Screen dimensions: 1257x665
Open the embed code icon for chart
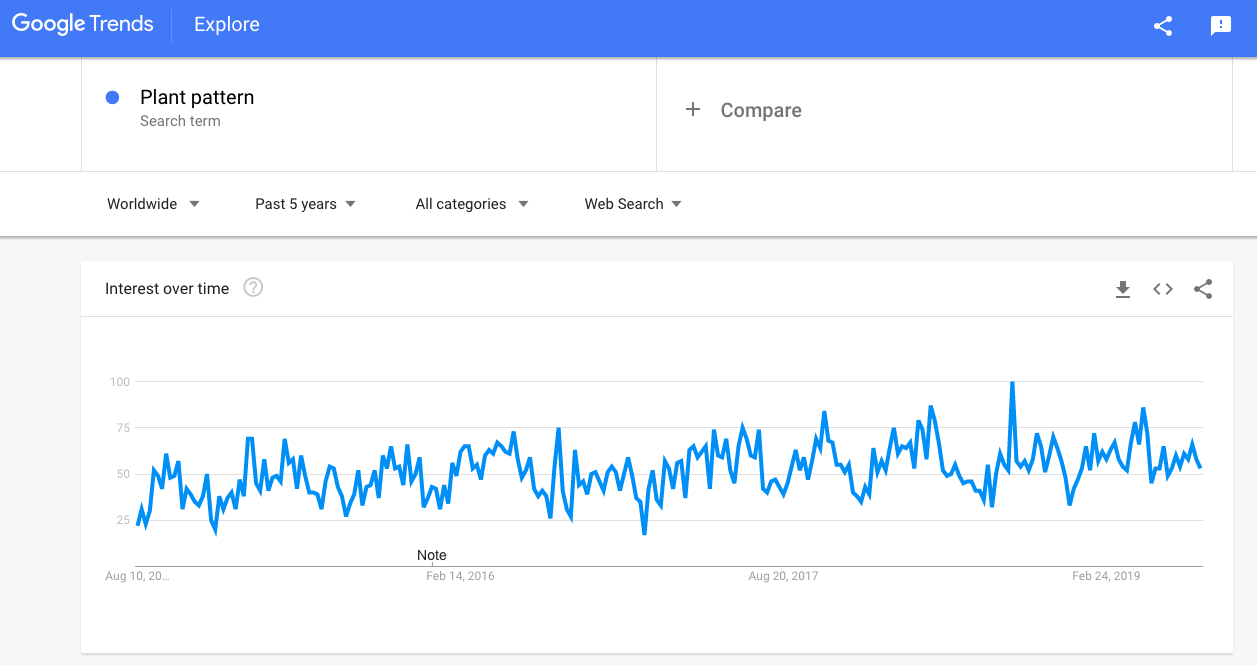point(1163,289)
